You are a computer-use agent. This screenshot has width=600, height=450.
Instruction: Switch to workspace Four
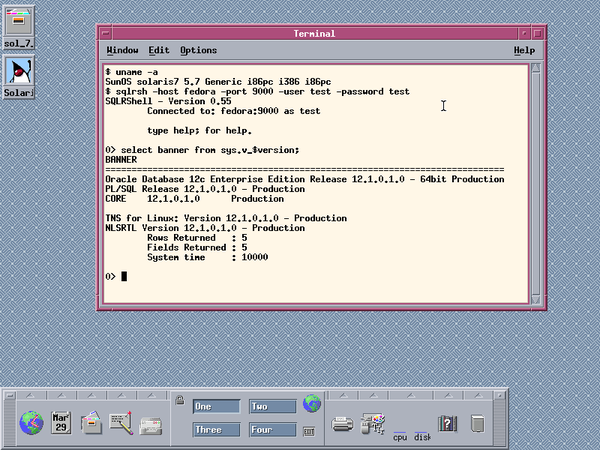point(272,430)
